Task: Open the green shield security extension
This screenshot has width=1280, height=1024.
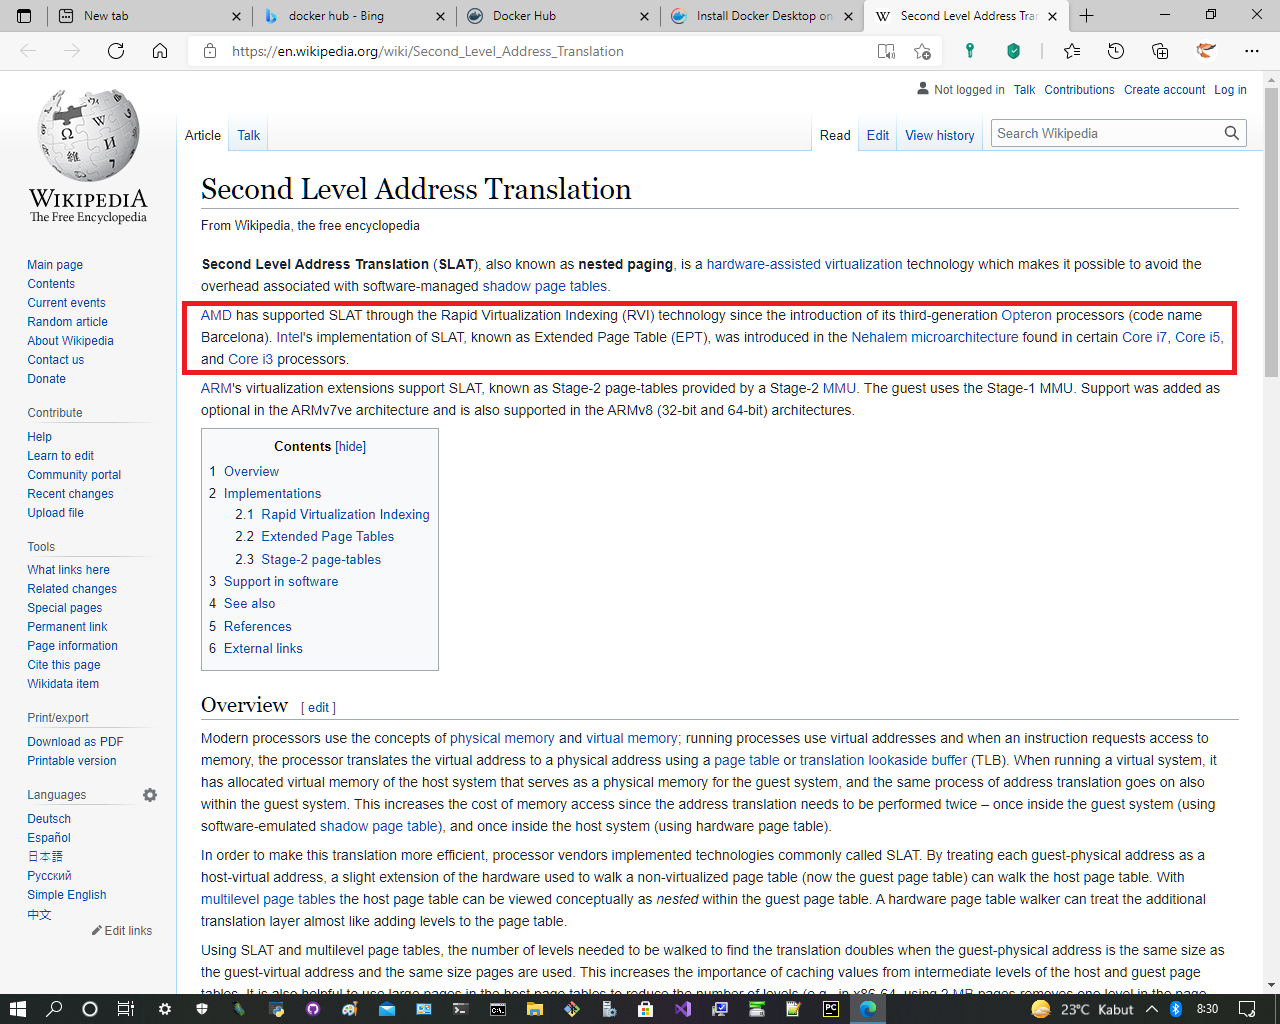Action: tap(1013, 51)
